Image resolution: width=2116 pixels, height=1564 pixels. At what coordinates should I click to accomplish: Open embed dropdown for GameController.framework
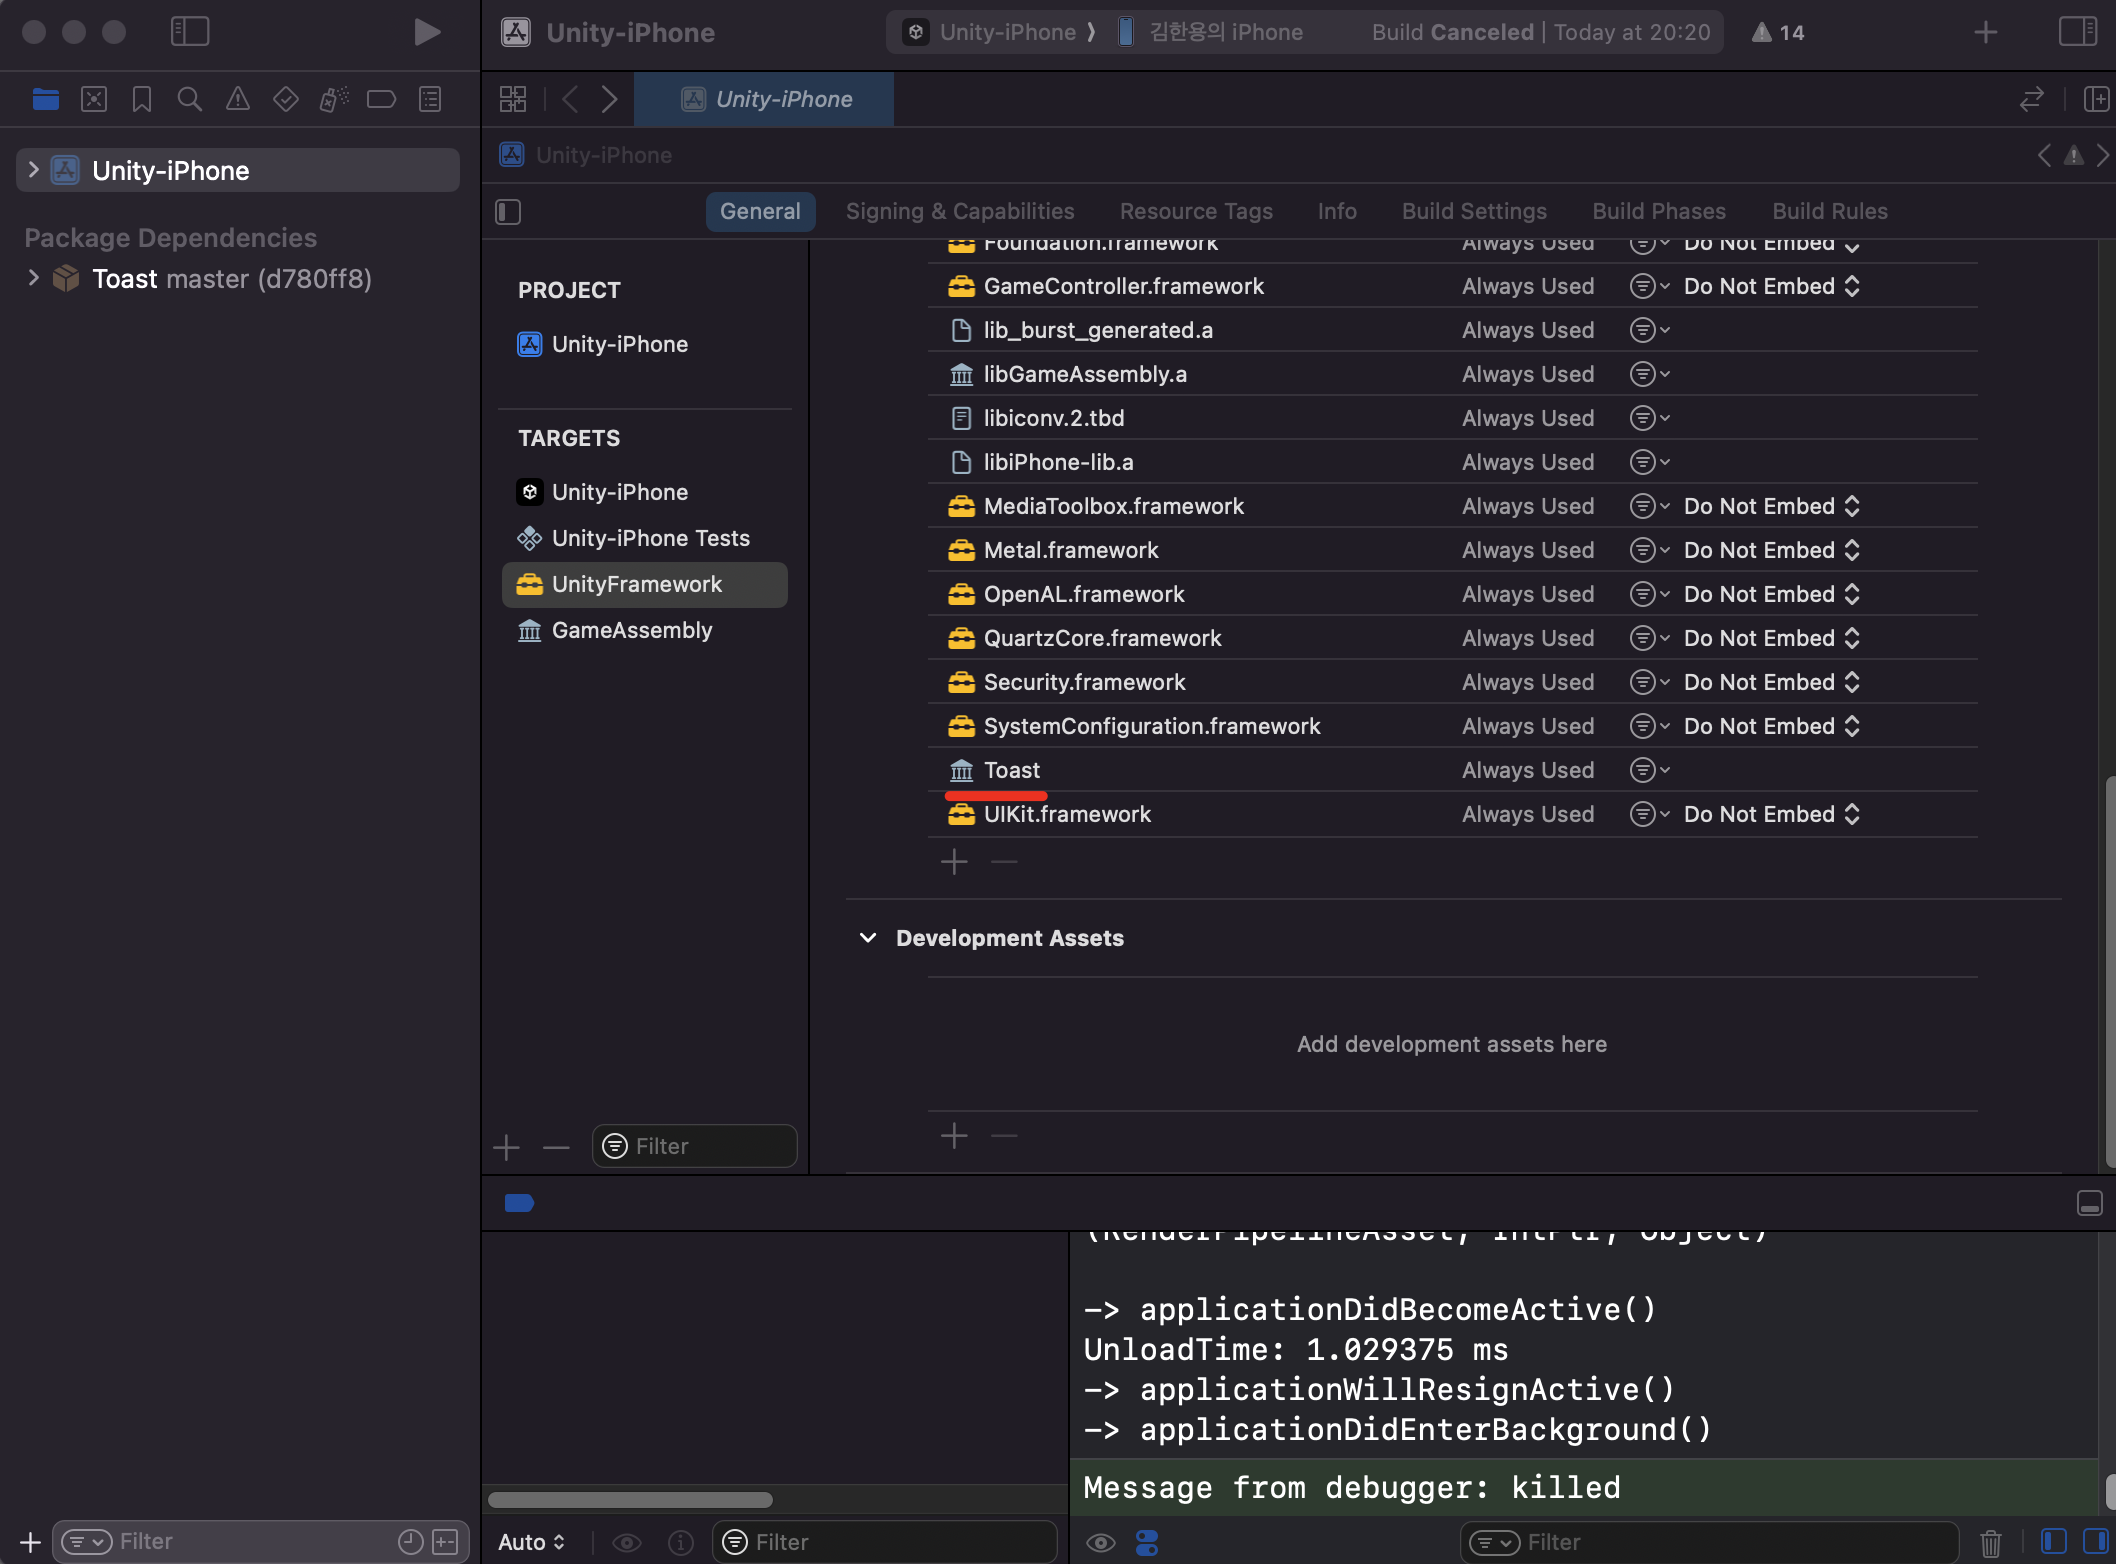[1772, 286]
